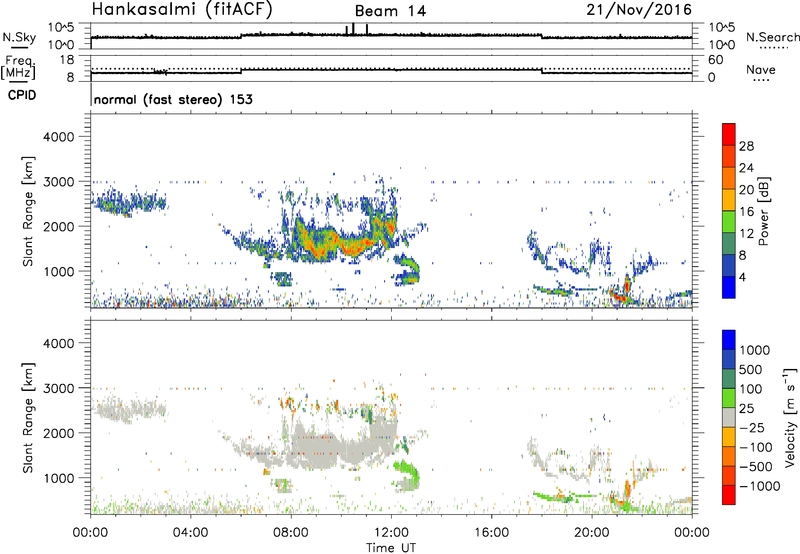
Task: Click the 'Beam 14' label
Action: coord(390,11)
